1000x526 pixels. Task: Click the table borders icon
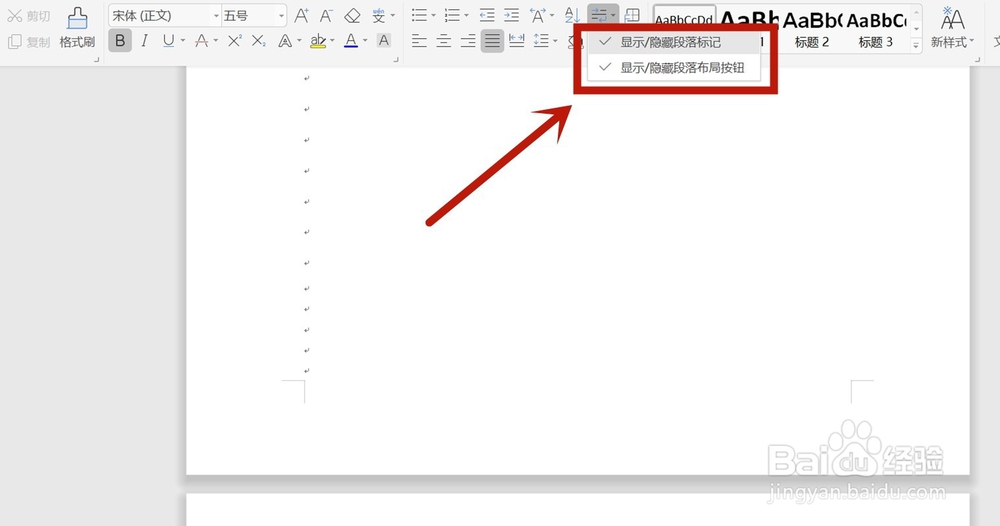(x=632, y=15)
